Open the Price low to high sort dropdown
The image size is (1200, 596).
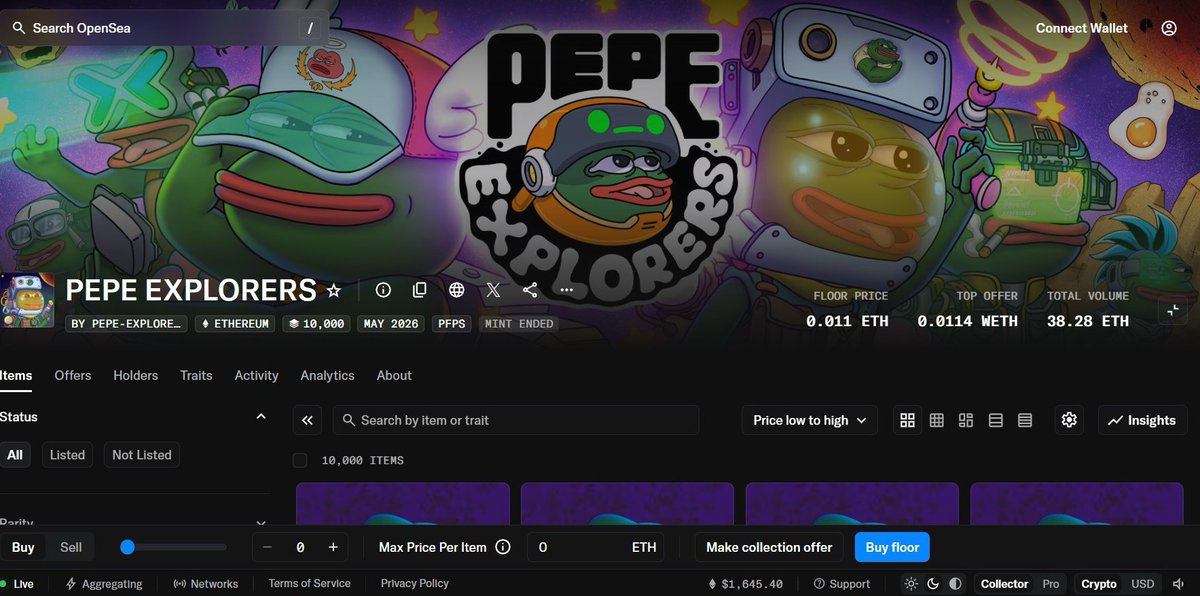point(810,420)
